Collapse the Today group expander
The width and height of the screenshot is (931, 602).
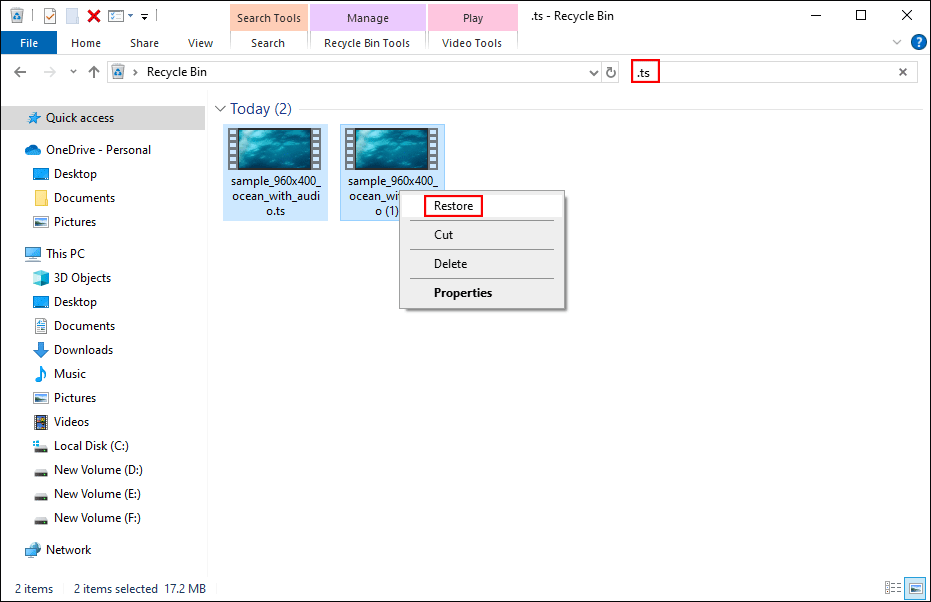tap(220, 108)
